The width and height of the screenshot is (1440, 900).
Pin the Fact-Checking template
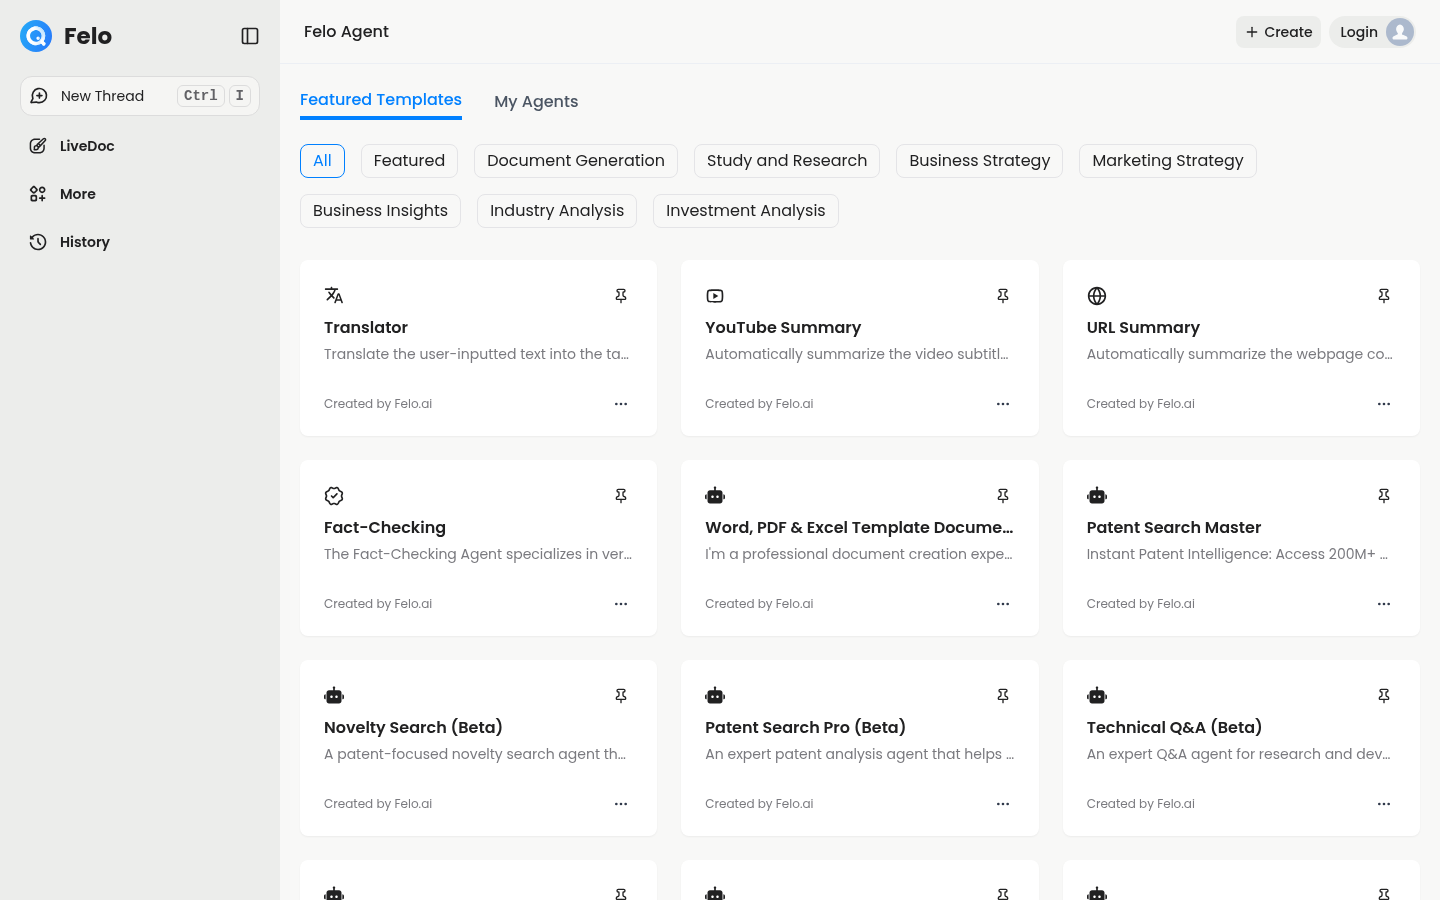621,496
